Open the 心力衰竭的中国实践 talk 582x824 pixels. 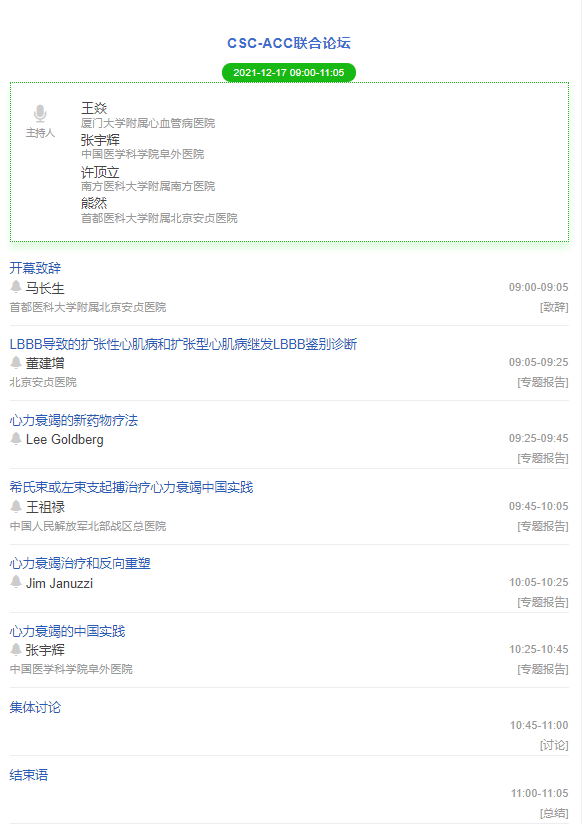pyautogui.click(x=67, y=631)
